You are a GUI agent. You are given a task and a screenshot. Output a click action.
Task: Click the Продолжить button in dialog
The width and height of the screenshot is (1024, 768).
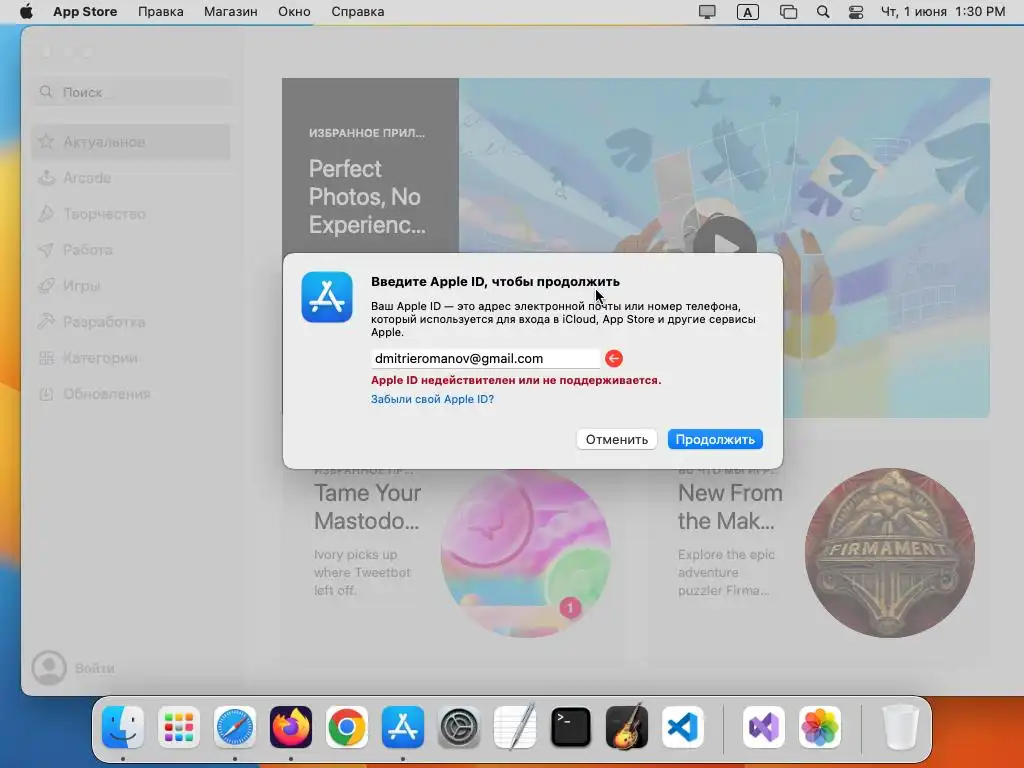point(715,440)
